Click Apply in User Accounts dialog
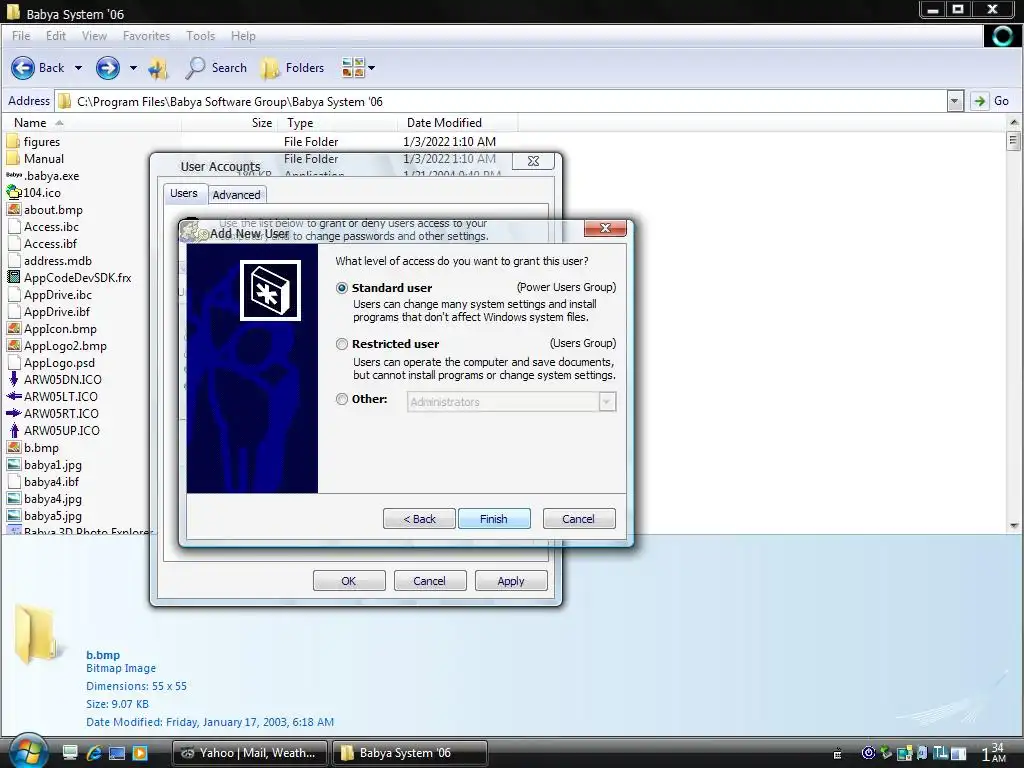 pos(511,581)
